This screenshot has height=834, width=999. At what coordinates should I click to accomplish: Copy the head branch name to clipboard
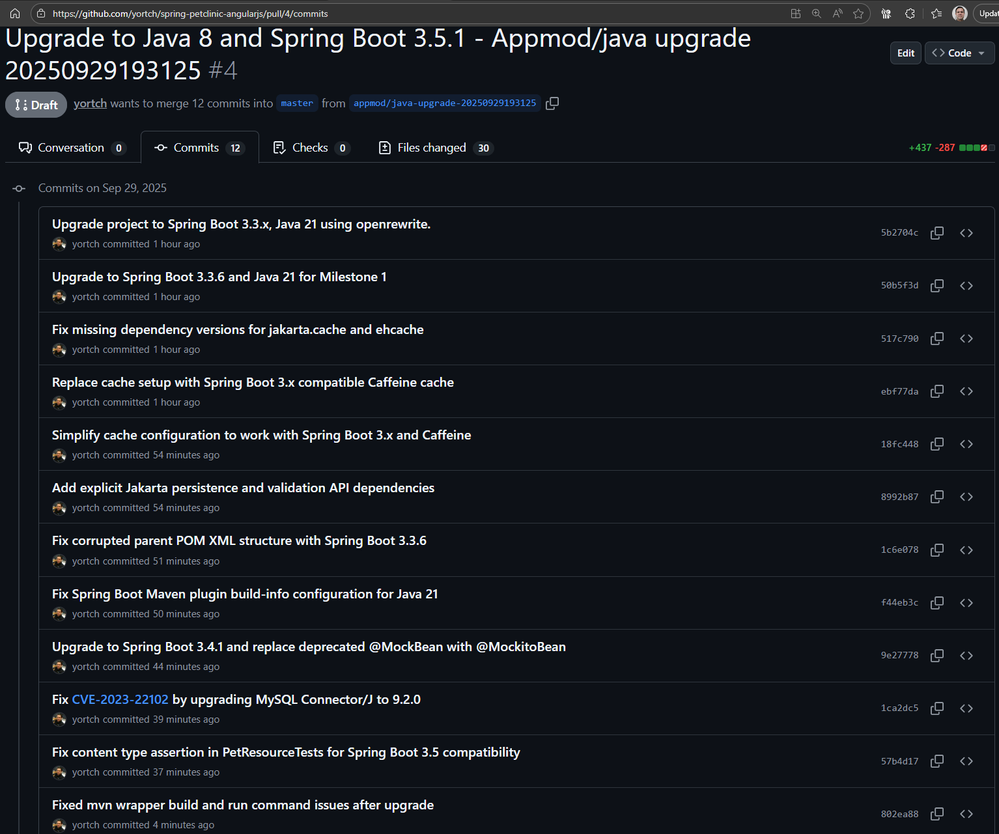point(552,103)
